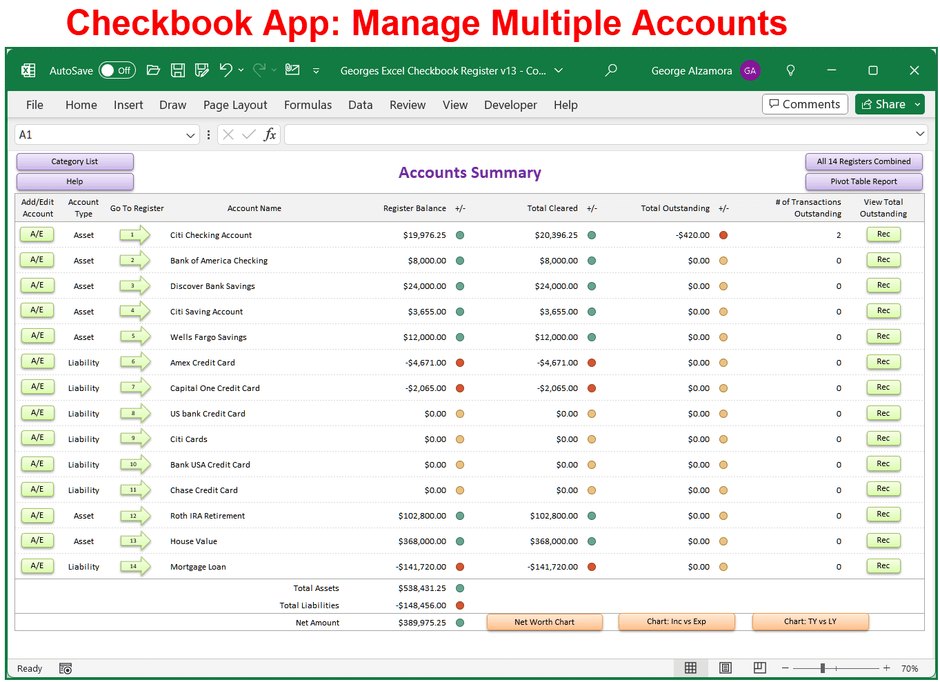Zoom in using the plus on the zoom slider
This screenshot has width=940, height=682.
coord(886,668)
